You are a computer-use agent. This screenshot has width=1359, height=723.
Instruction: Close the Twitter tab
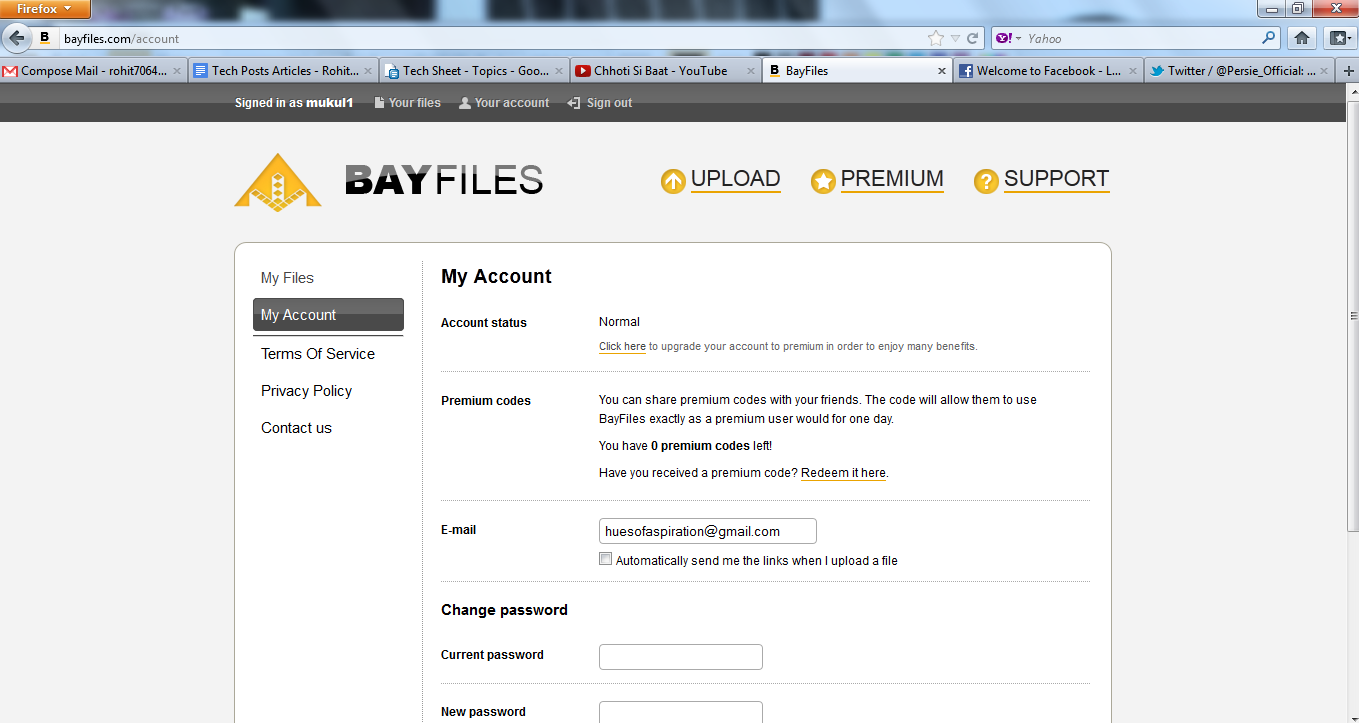[x=1325, y=71]
